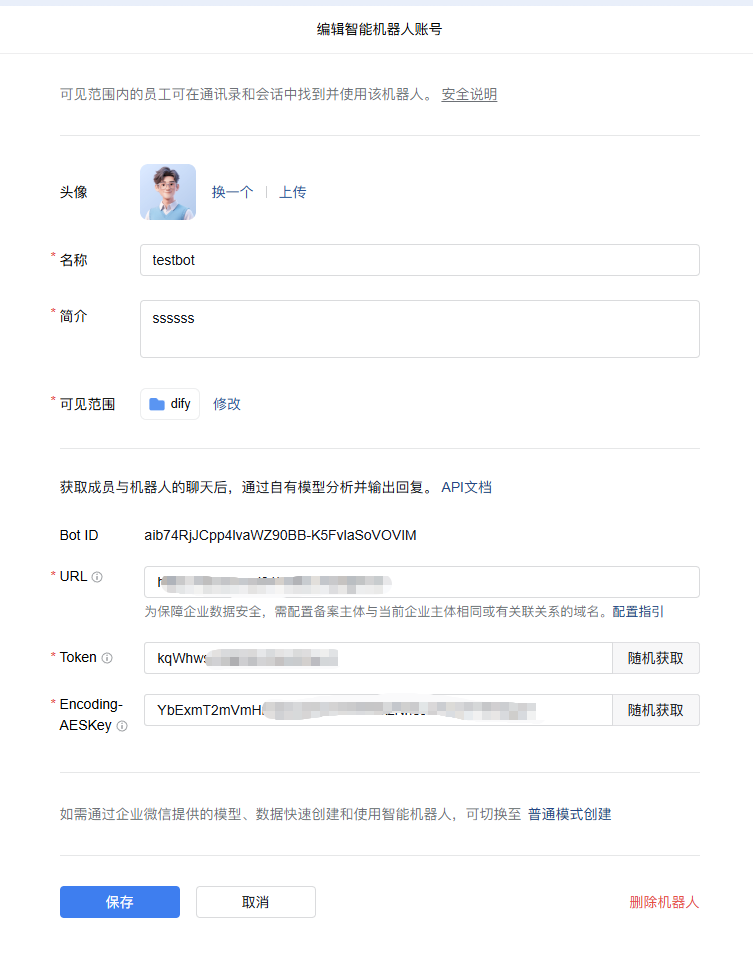
Task: Open the API文档 link
Action: click(x=466, y=488)
